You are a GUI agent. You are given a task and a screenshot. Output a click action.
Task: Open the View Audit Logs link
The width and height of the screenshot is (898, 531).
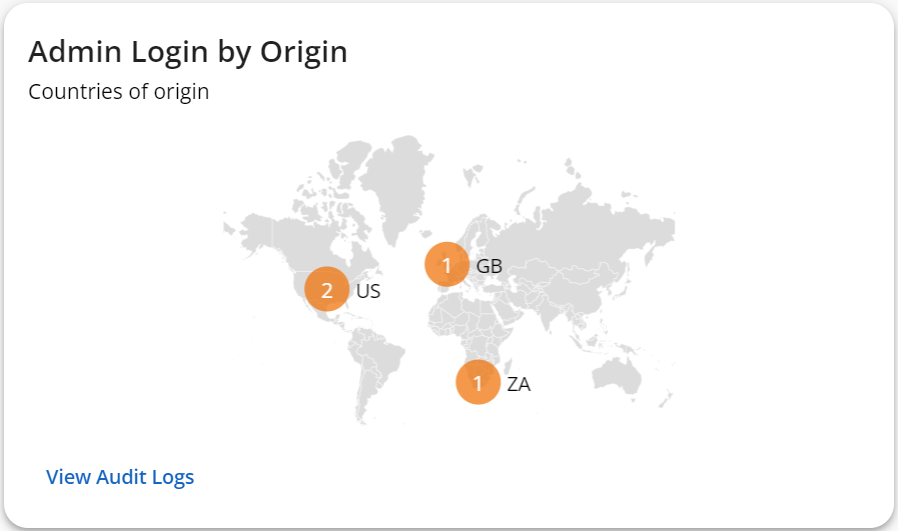[120, 477]
